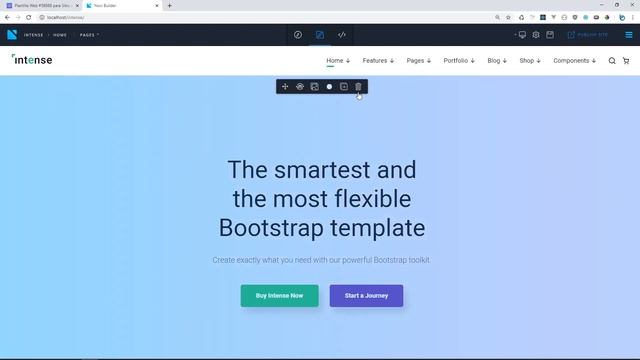The width and height of the screenshot is (640, 360).
Task: Expand the Features nav dropdown
Action: (x=378, y=60)
